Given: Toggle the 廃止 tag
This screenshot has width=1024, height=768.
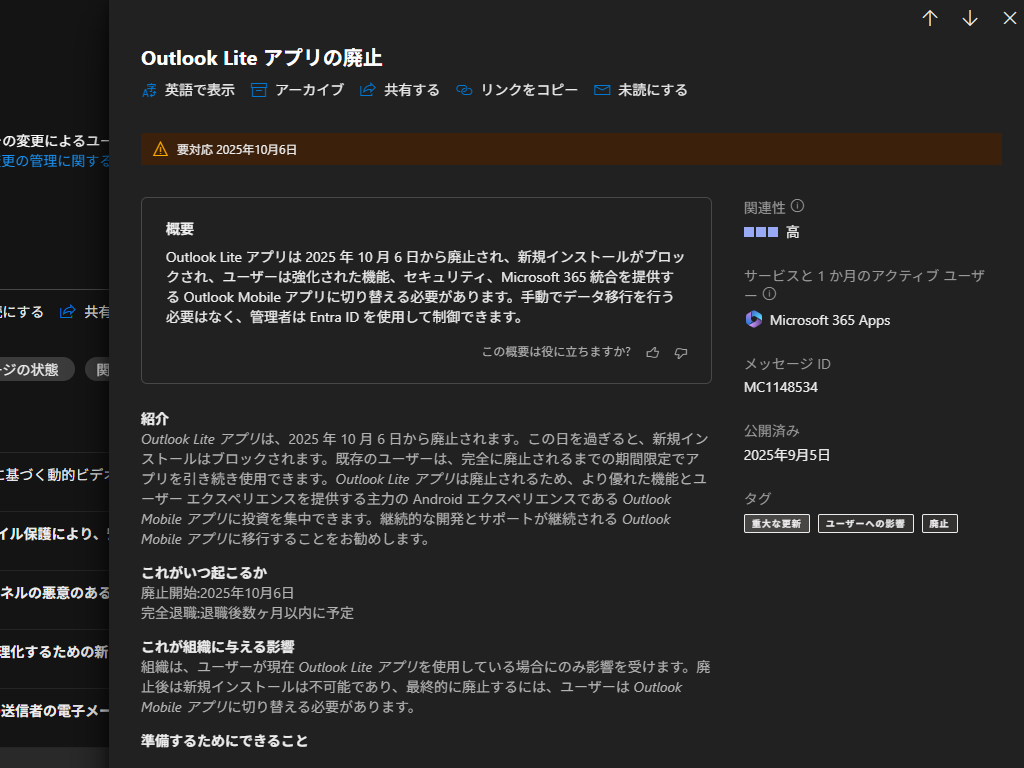Looking at the screenshot, I should pos(939,523).
